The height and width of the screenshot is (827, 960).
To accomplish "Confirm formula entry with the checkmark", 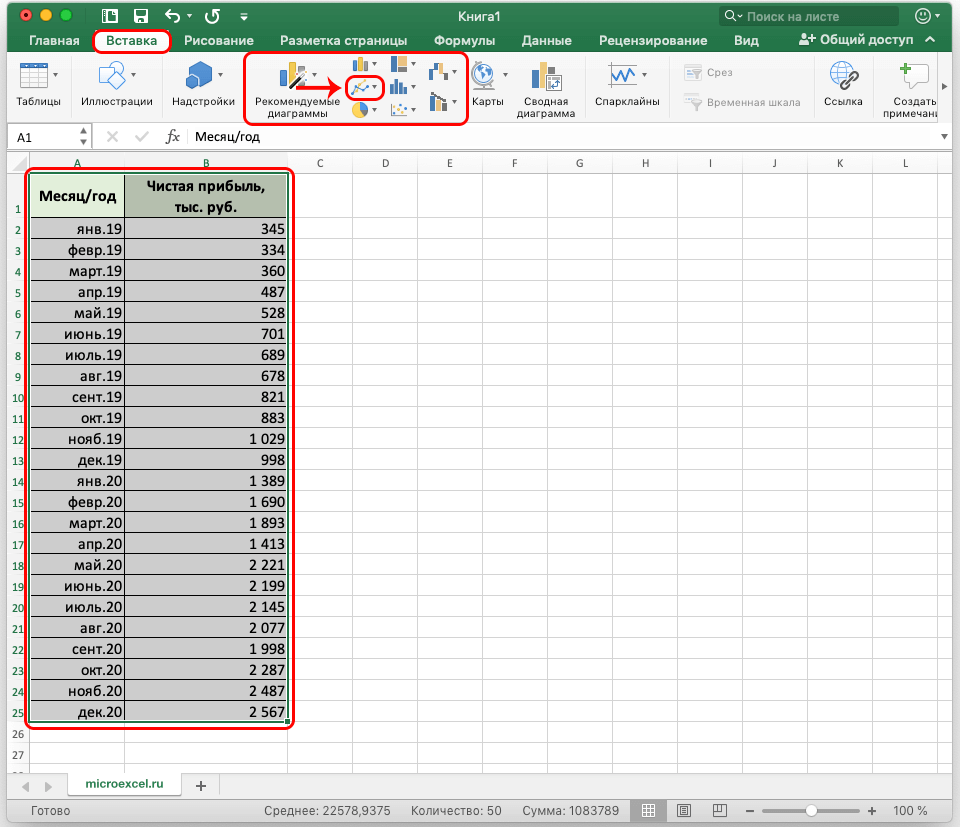I will point(142,137).
